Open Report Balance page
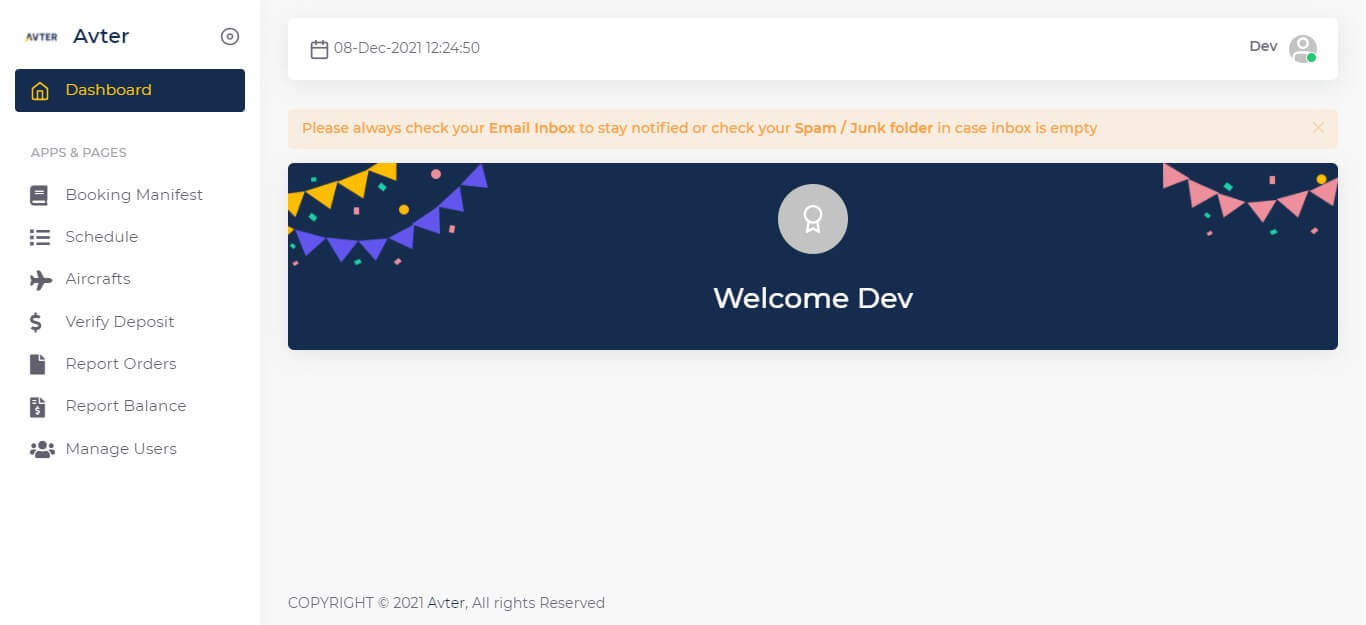The image size is (1366, 625). click(130, 406)
